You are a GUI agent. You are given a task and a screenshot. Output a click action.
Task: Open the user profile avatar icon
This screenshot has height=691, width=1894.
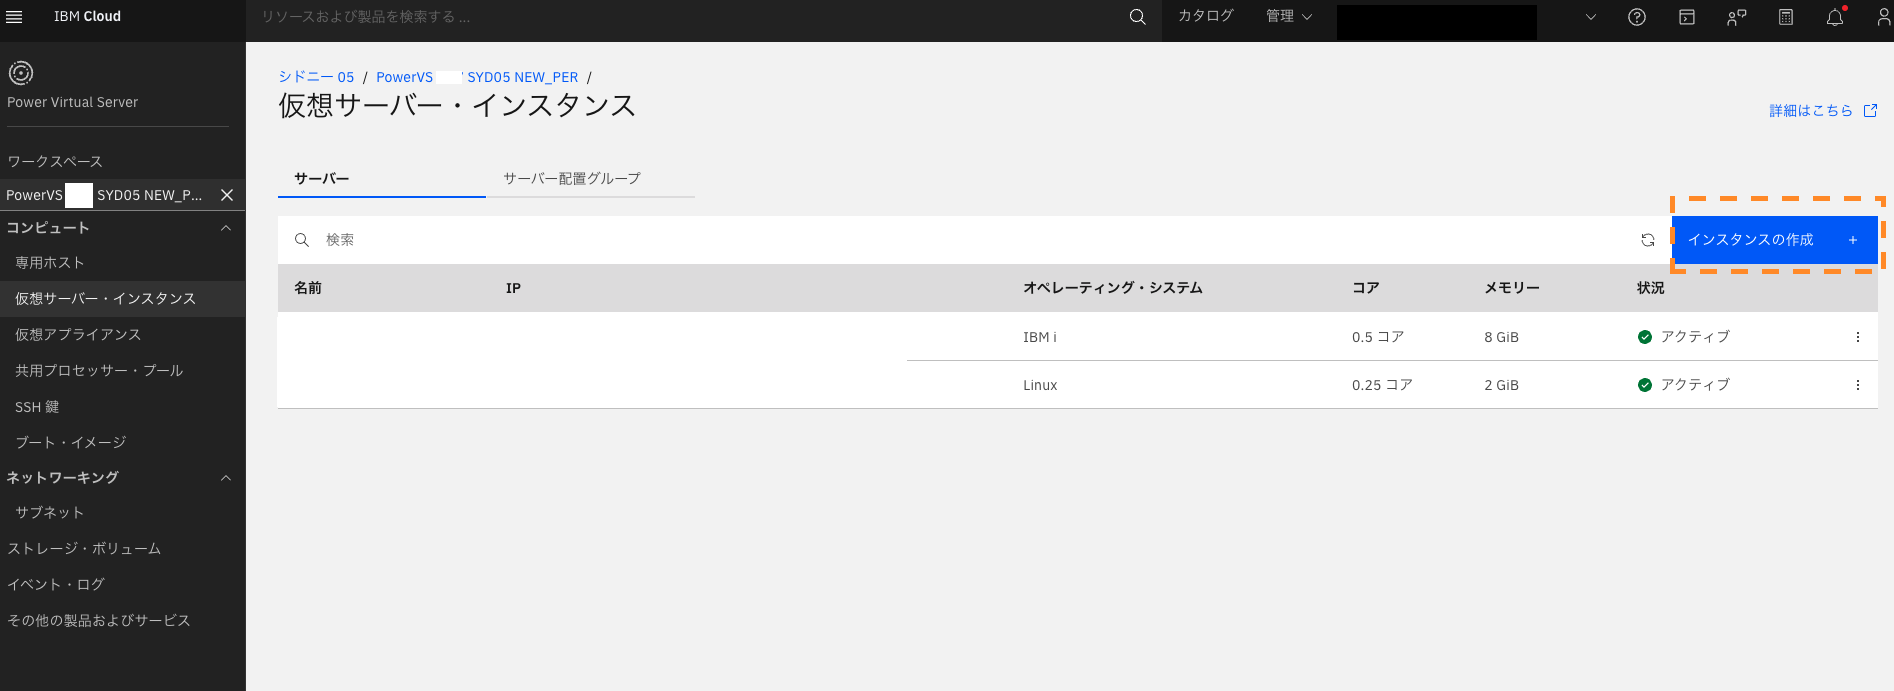click(x=1883, y=17)
